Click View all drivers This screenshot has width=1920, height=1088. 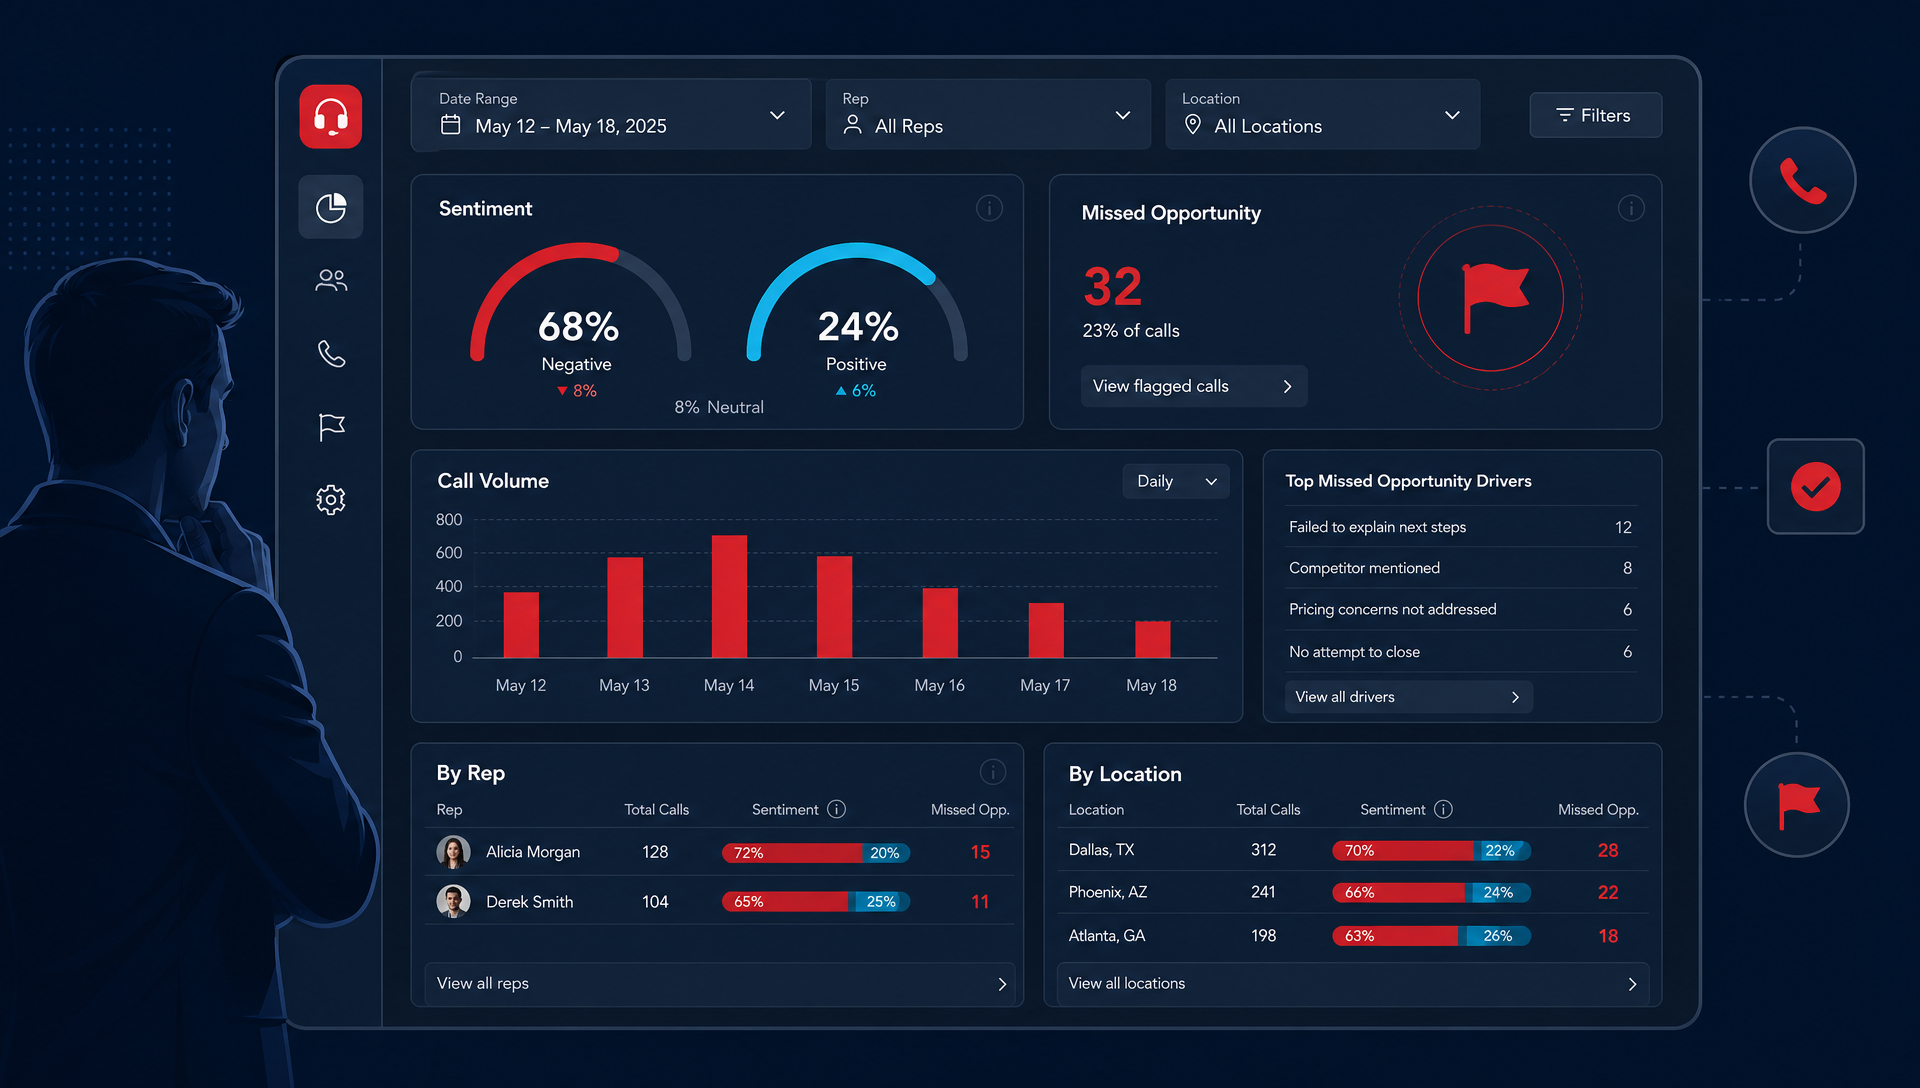pos(1408,697)
